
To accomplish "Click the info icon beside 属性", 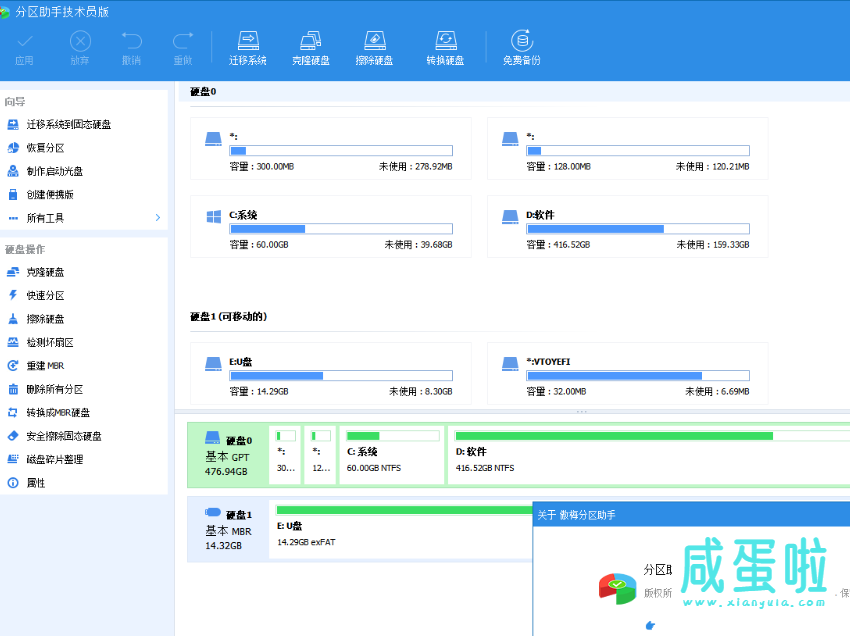I will 13,483.
